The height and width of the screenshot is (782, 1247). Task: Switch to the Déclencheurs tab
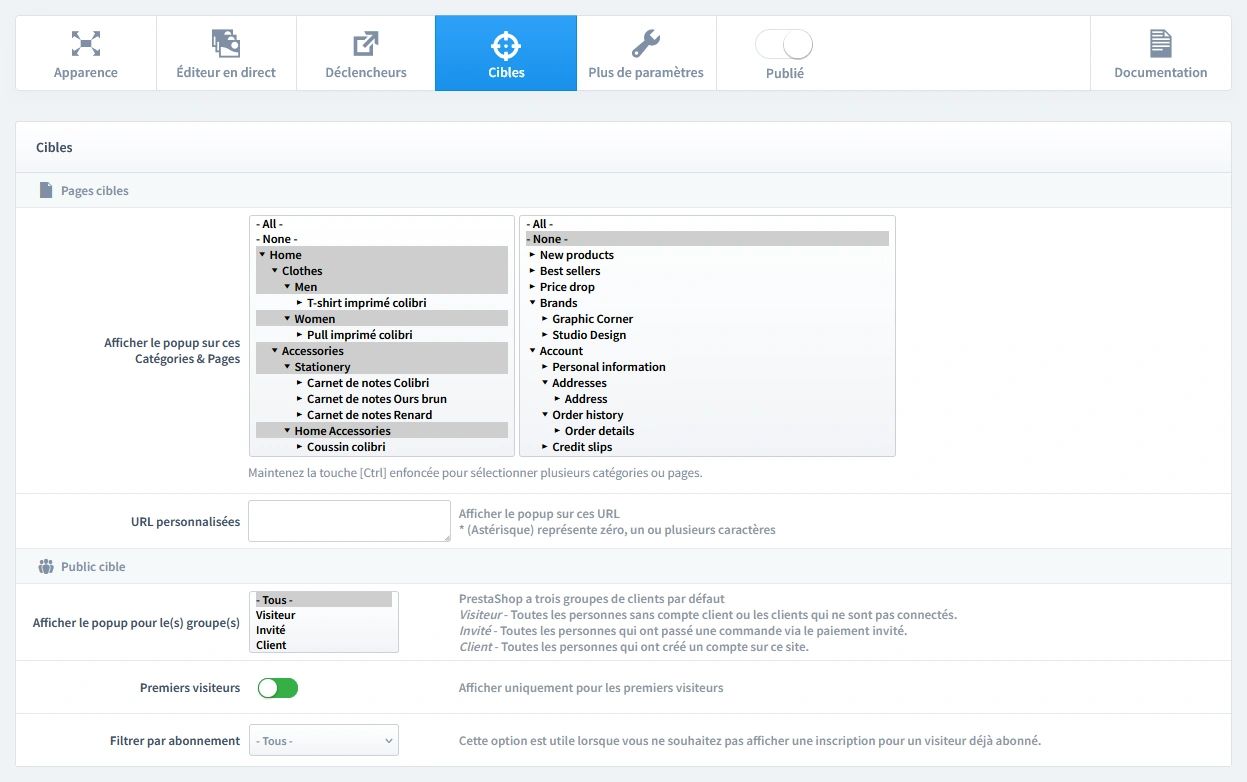click(365, 53)
